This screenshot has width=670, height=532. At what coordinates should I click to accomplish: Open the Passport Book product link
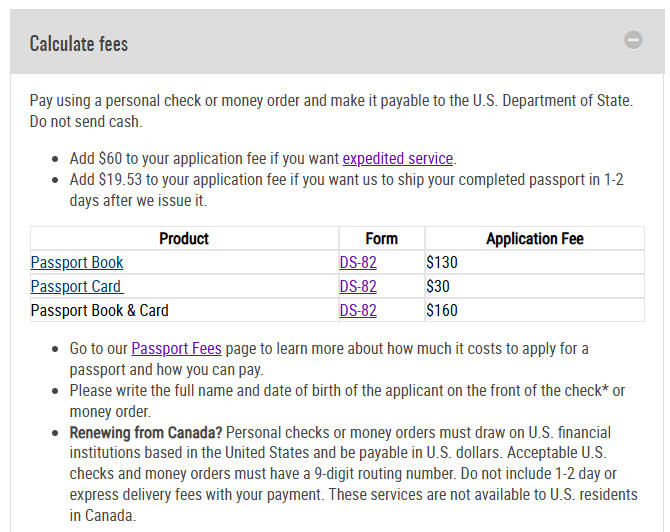(x=77, y=262)
